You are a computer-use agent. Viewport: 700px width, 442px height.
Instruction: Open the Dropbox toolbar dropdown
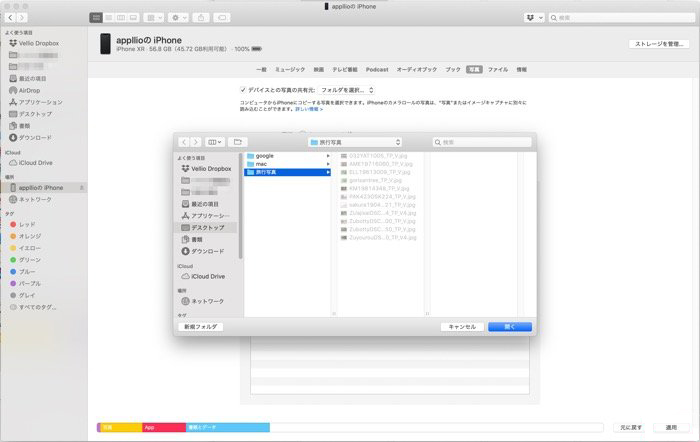click(x=534, y=17)
